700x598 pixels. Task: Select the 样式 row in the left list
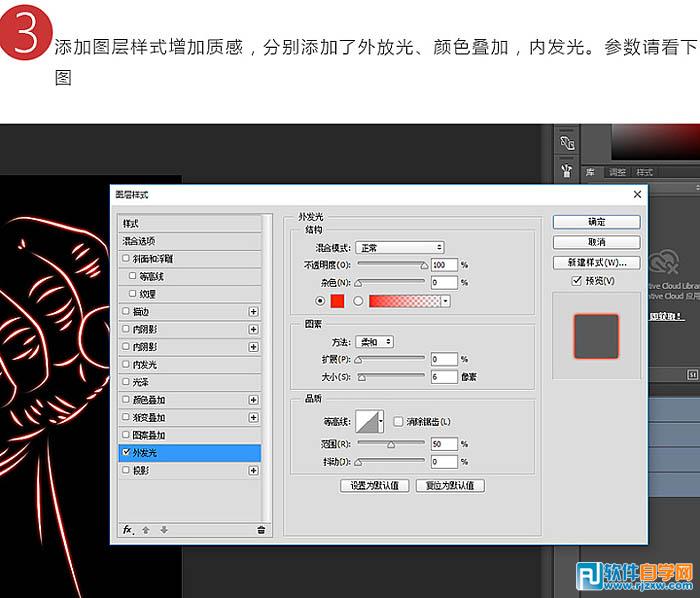pyautogui.click(x=190, y=223)
